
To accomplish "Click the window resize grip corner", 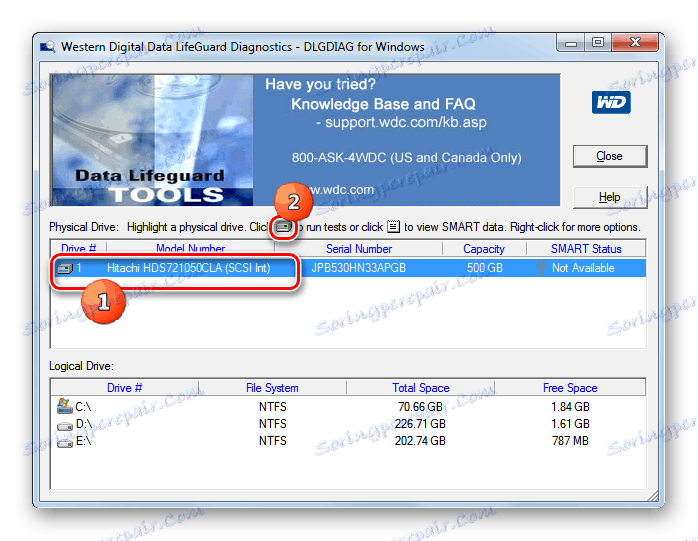I will point(653,496).
